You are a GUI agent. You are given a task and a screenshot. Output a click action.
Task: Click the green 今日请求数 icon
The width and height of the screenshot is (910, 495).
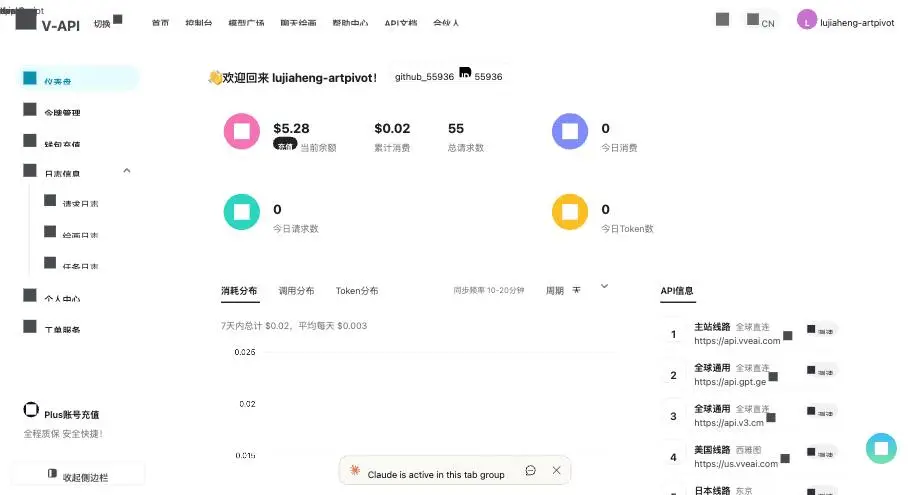click(241, 212)
